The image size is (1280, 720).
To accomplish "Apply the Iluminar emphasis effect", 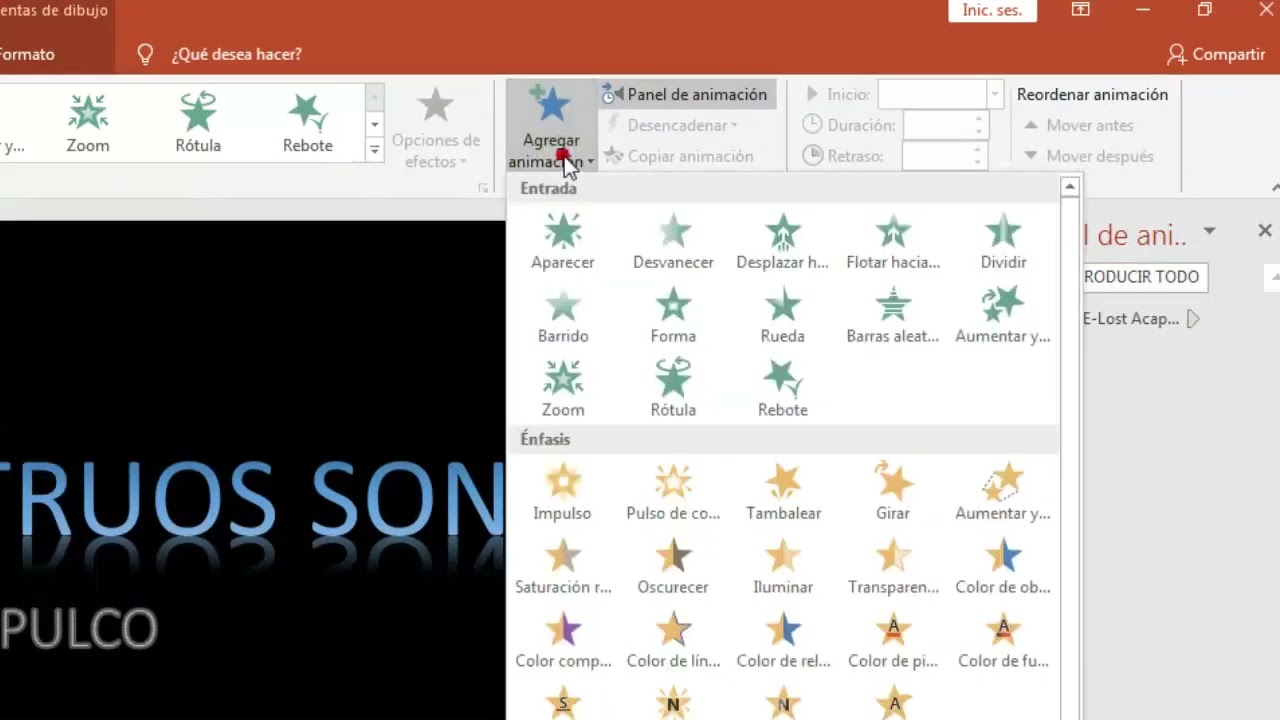I will point(783,566).
